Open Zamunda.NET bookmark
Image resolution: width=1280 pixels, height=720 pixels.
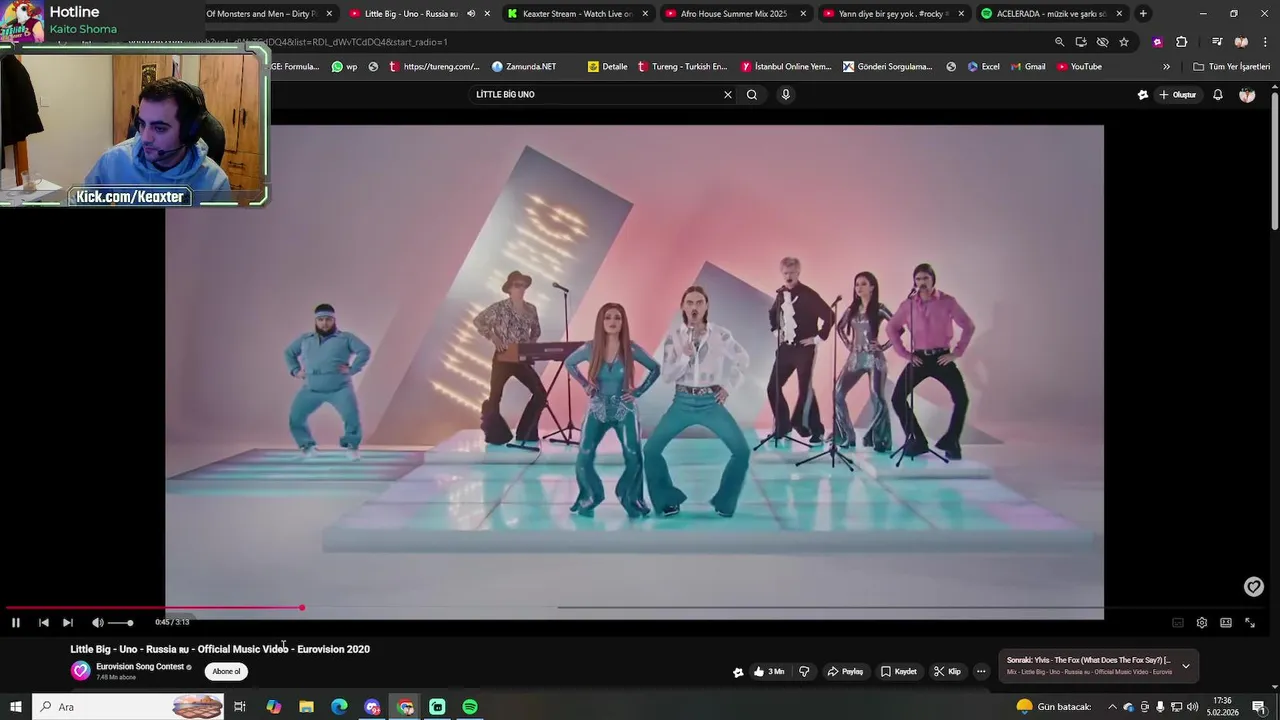524,67
